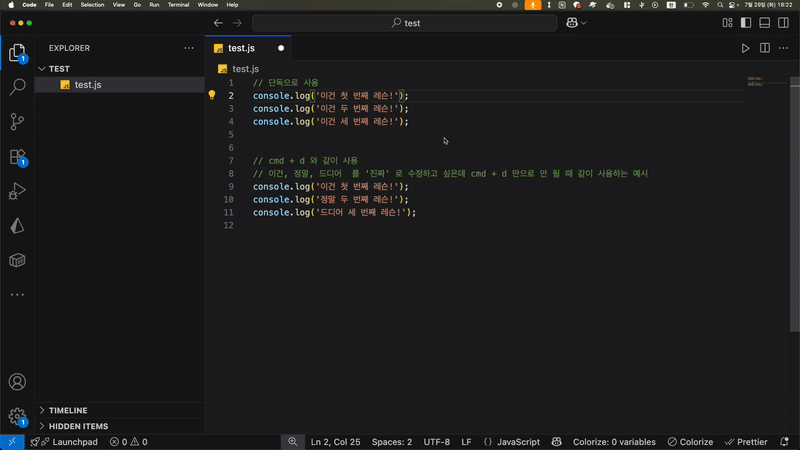The image size is (800, 450).
Task: Open the Terminal menu
Action: pyautogui.click(x=178, y=5)
